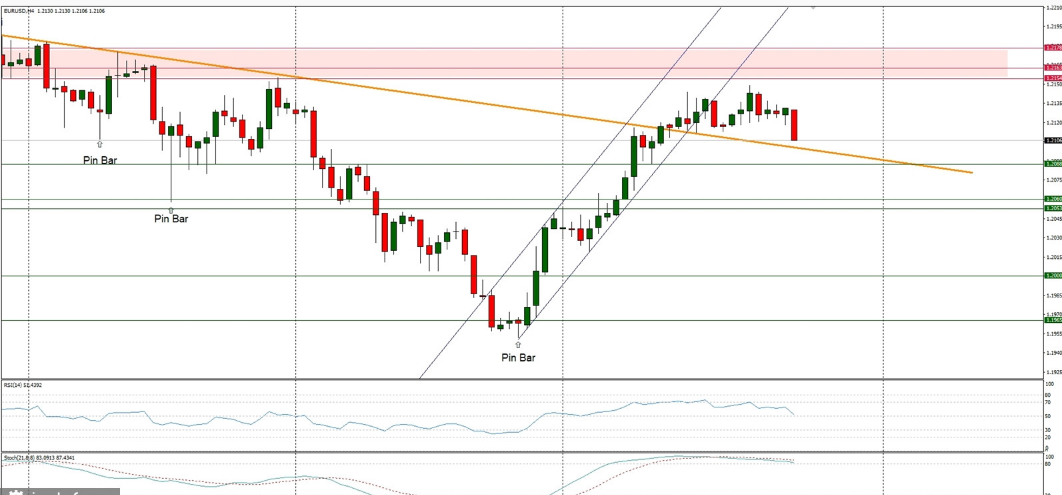Click the topmost red price tag on the axis
This screenshot has height=495, width=1062.
1052,48
